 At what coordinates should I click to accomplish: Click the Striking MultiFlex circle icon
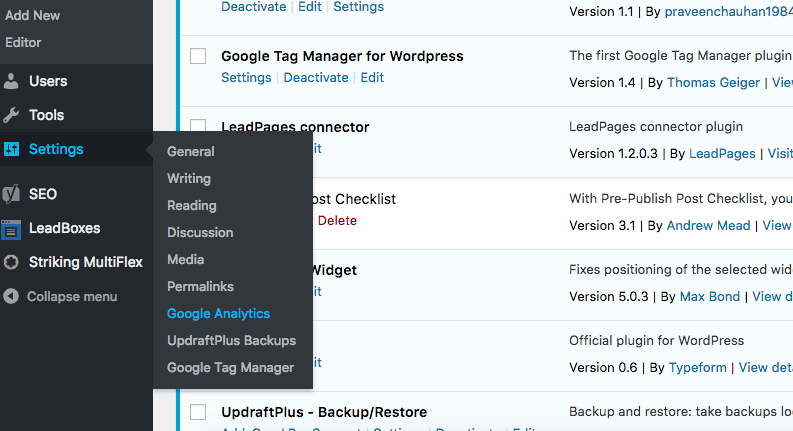[11, 262]
